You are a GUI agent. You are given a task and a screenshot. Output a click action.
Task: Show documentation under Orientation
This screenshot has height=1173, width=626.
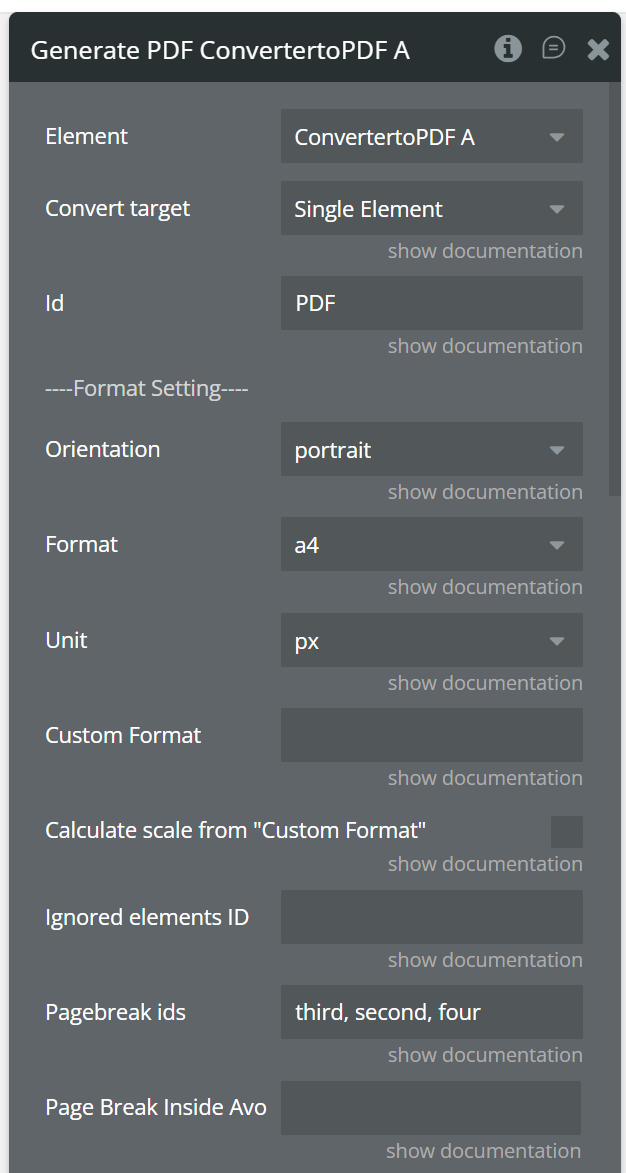[485, 492]
